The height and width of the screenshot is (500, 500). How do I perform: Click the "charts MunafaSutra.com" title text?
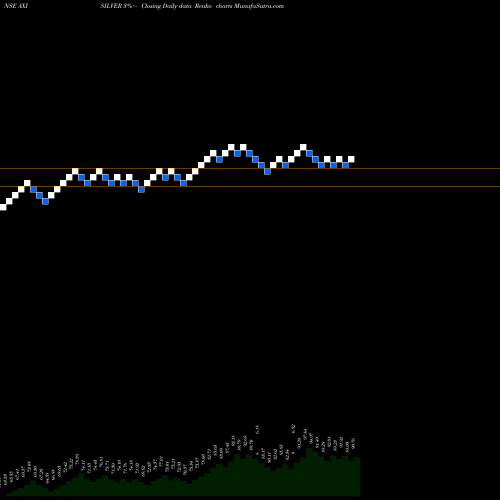250,6
